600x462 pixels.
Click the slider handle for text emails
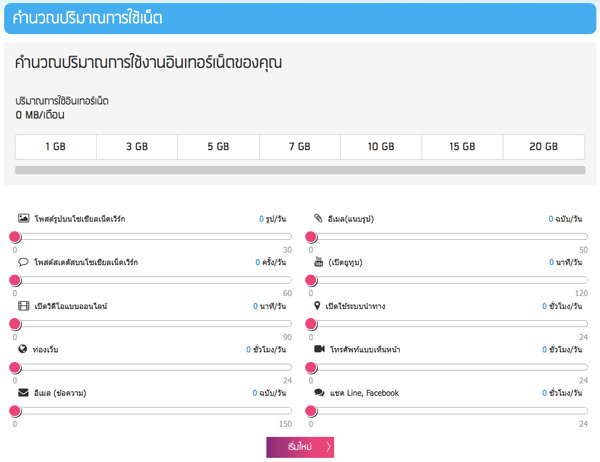tap(15, 411)
